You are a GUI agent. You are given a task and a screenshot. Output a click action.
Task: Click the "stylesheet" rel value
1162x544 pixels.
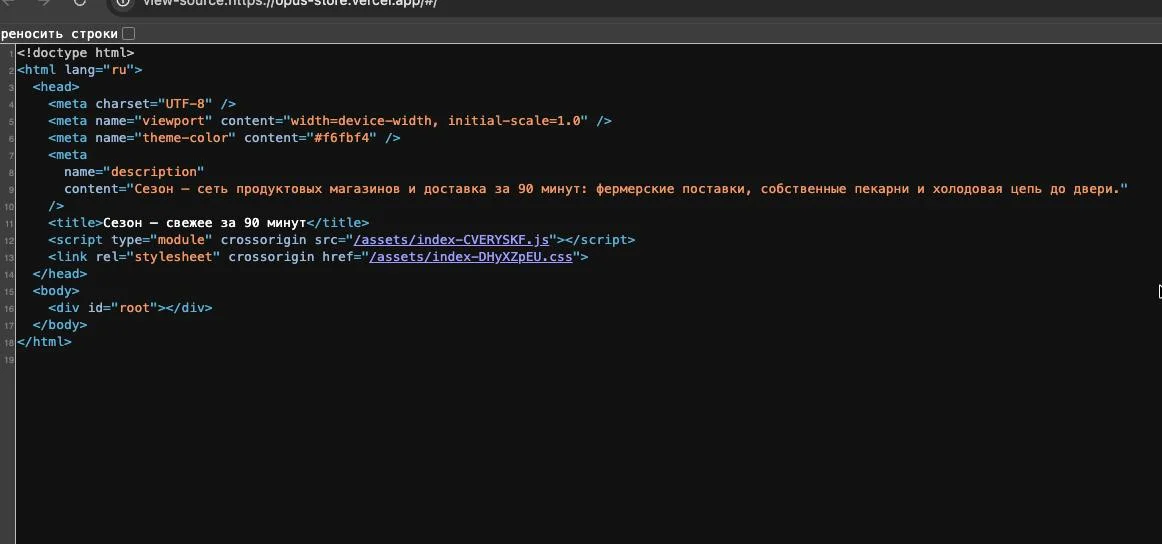tap(173, 257)
